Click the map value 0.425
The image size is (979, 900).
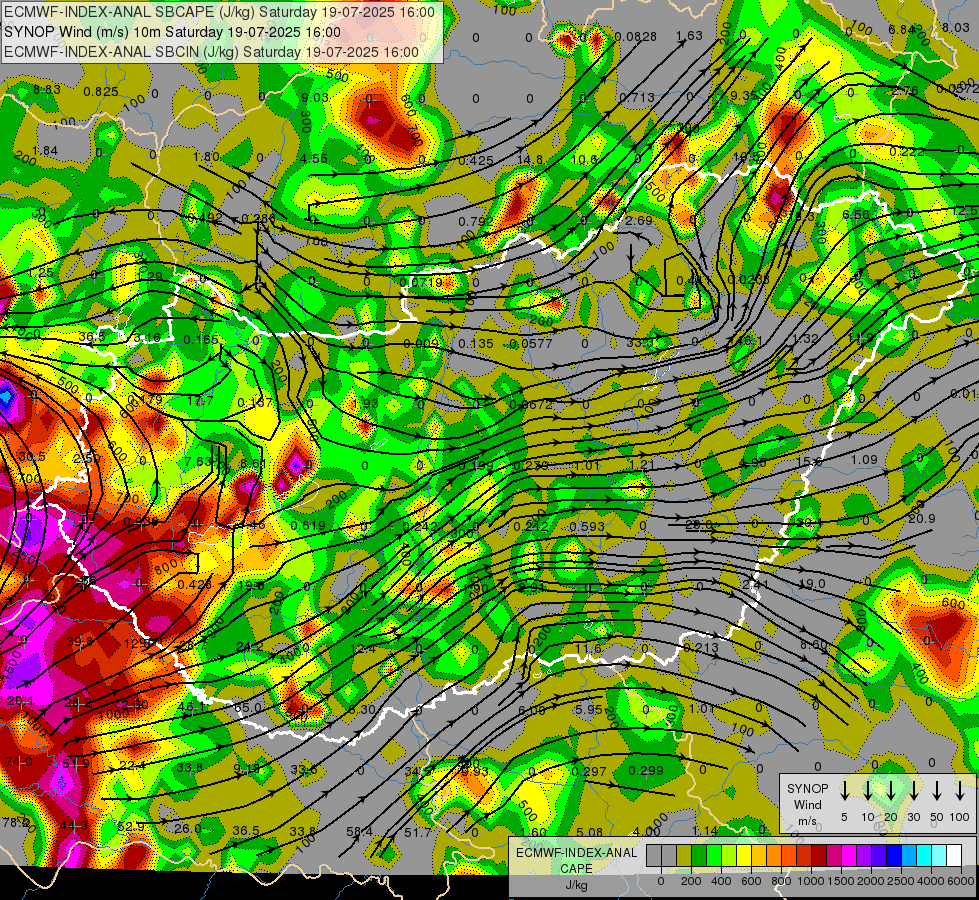(x=476, y=161)
